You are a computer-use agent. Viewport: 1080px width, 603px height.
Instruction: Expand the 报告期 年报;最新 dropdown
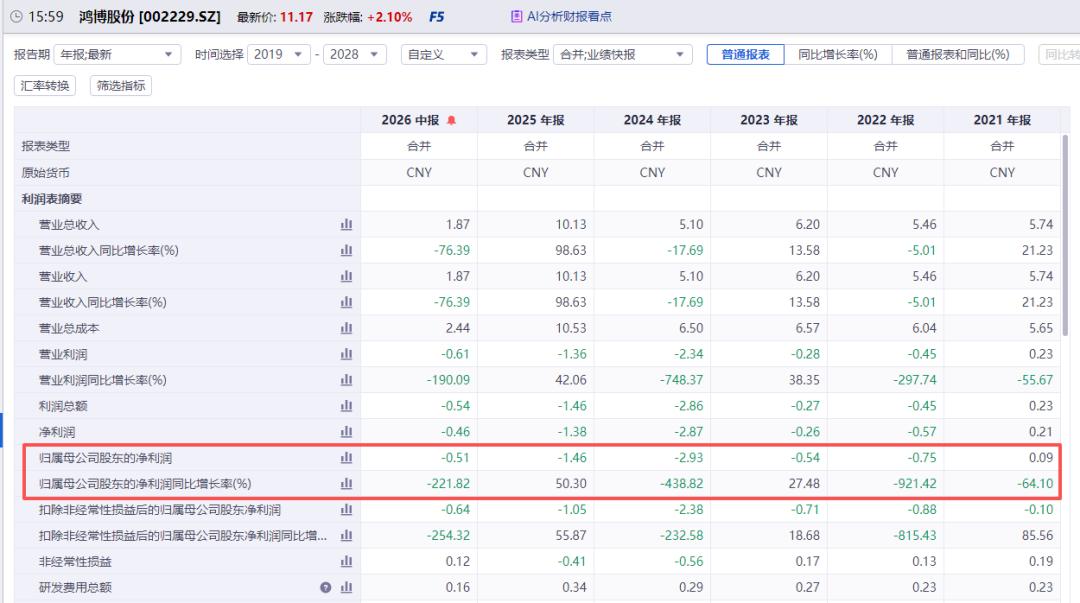click(x=117, y=54)
